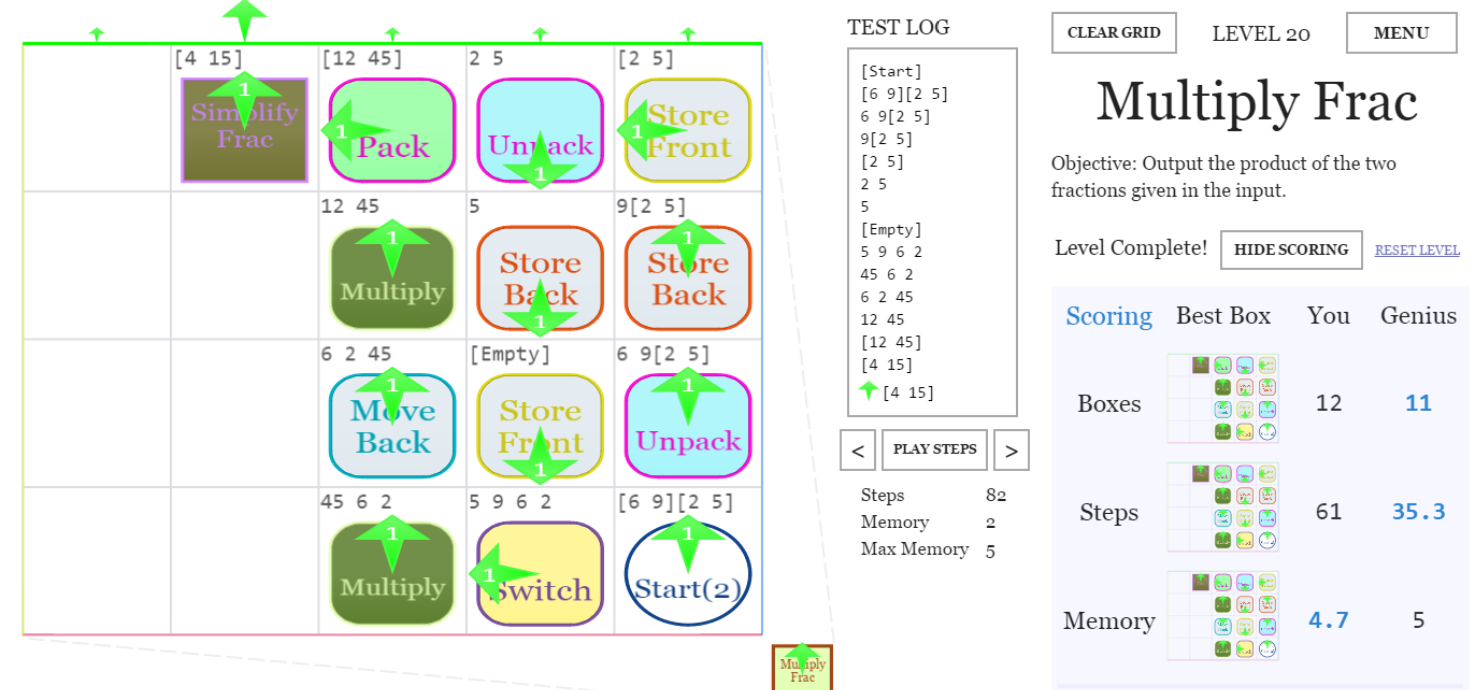The width and height of the screenshot is (1472, 690).
Task: Click the [Start] entry in test log
Action: (891, 71)
